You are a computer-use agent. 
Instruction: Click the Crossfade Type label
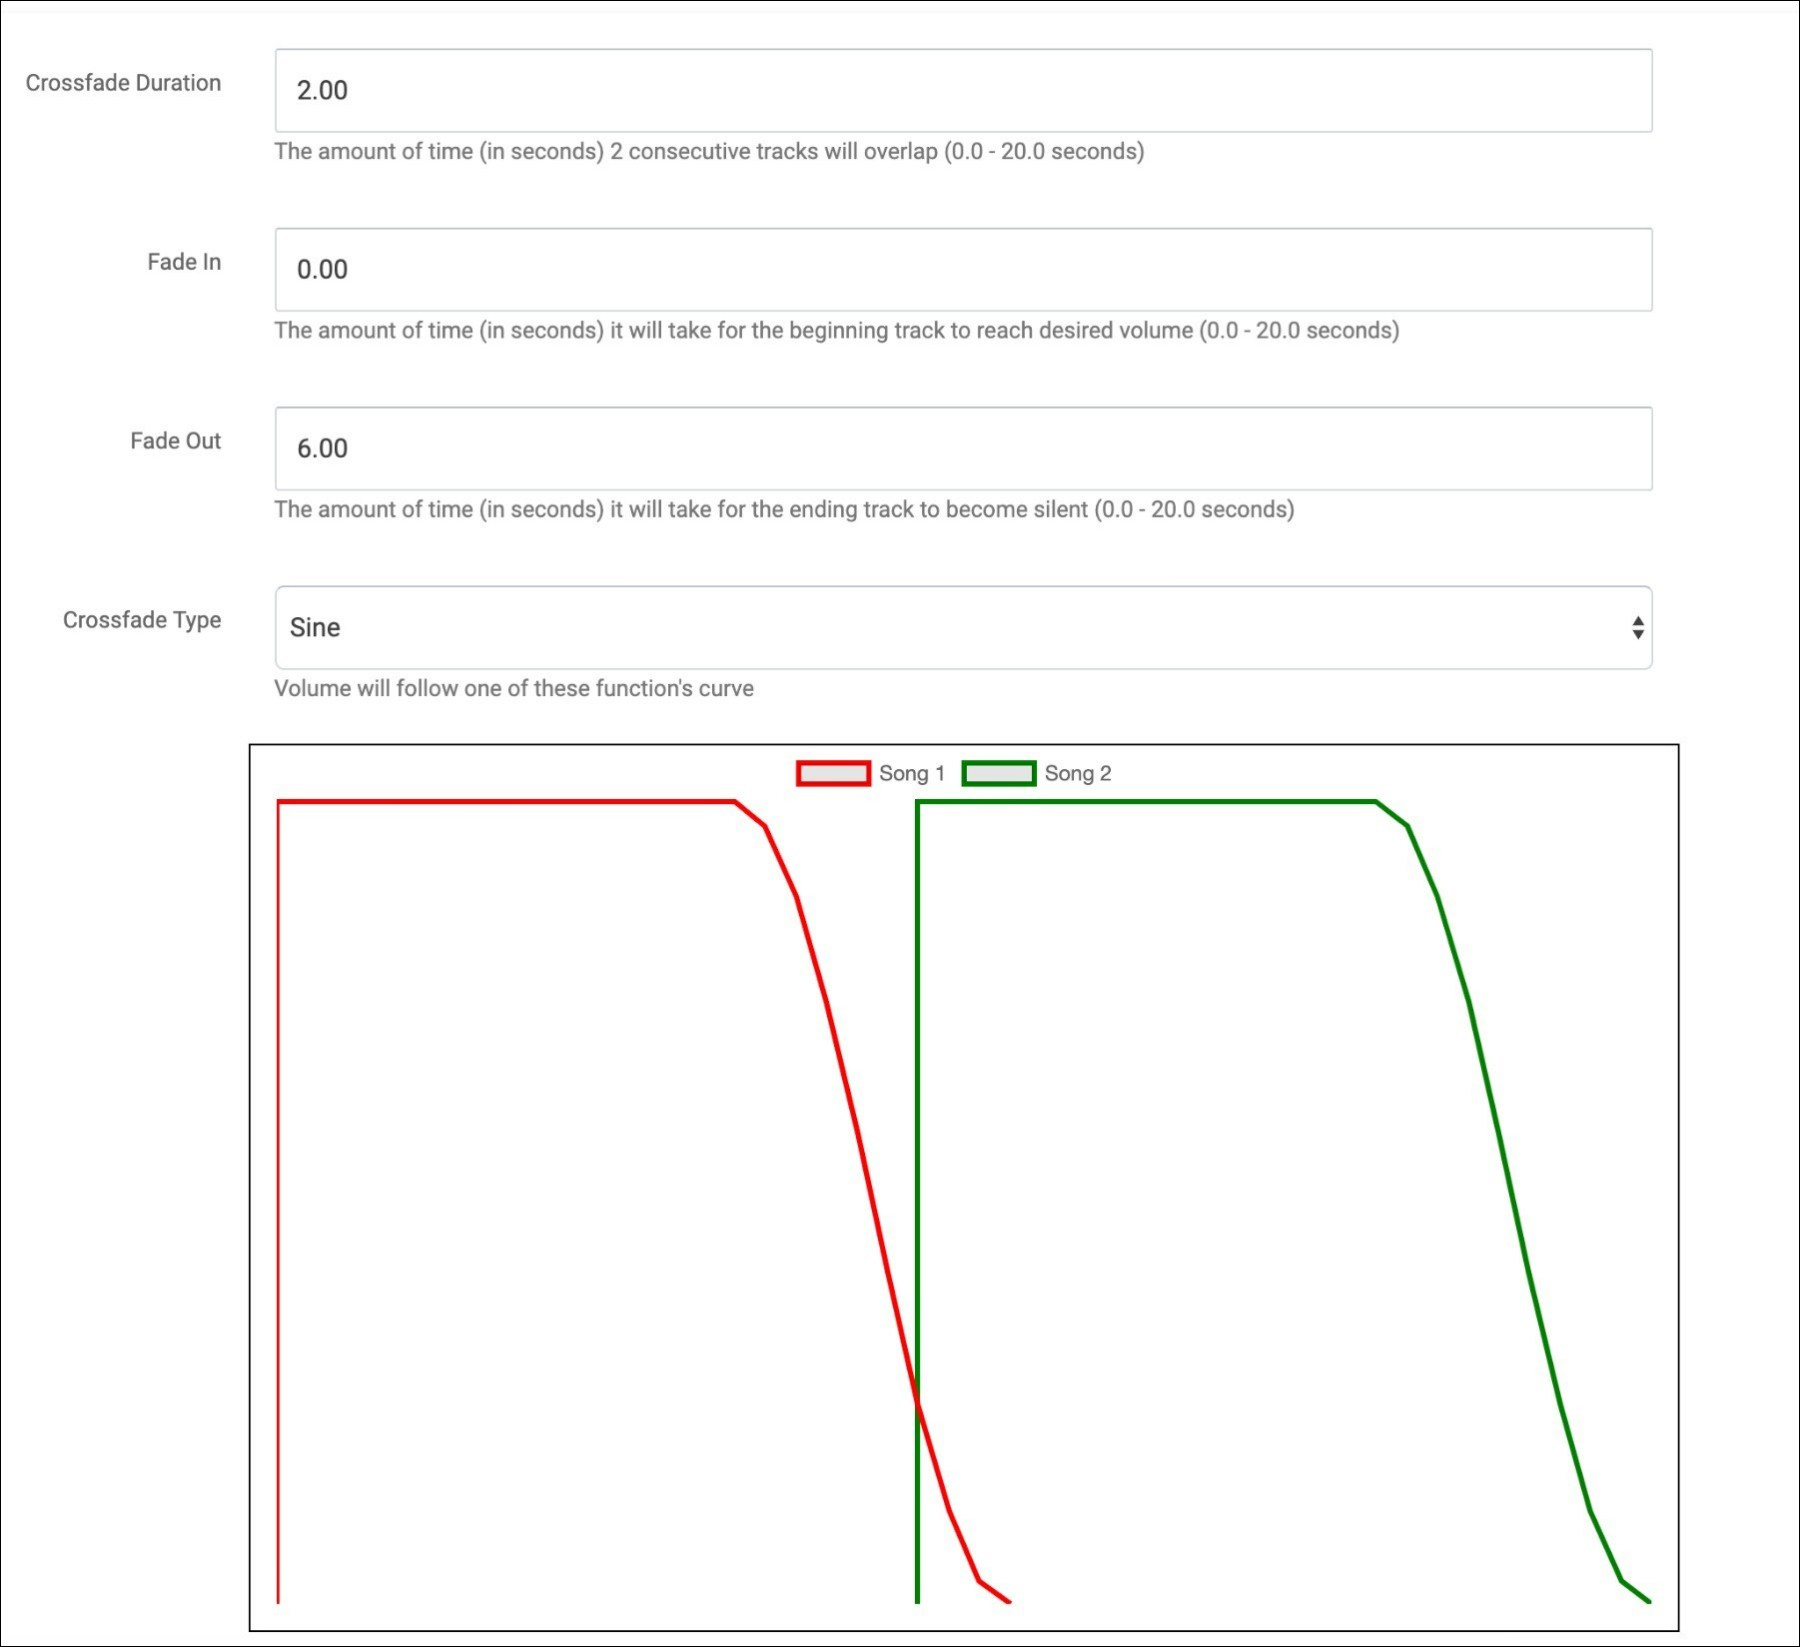(142, 620)
